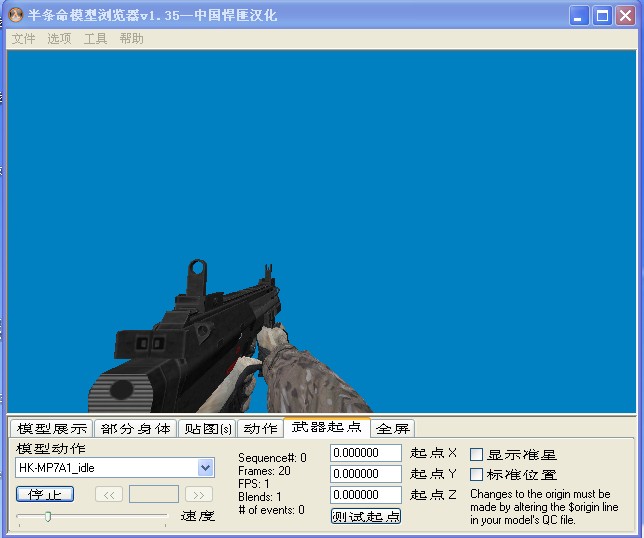The image size is (644, 538).
Task: Click the 'Frames: 20' text
Action: click(264, 471)
